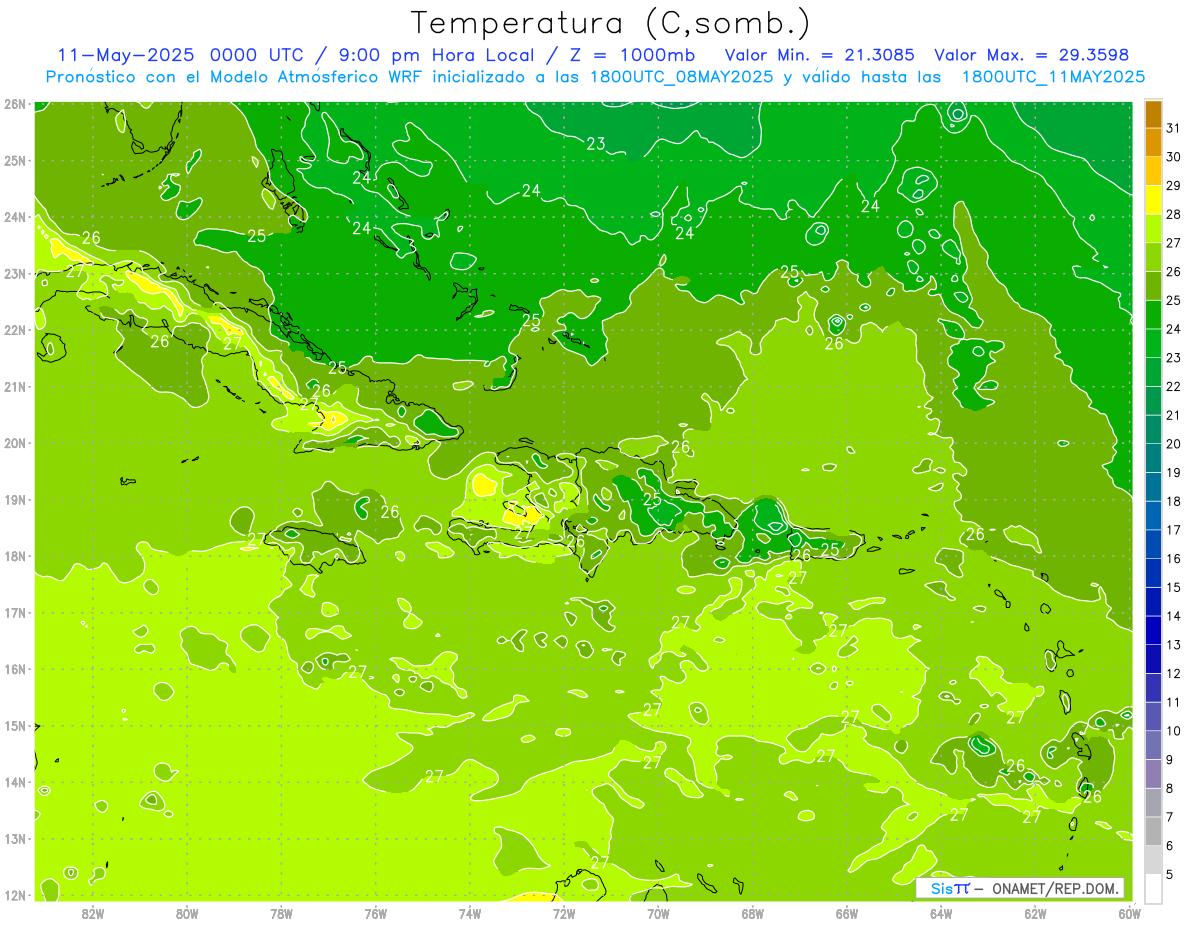The height and width of the screenshot is (927, 1200).
Task: Pick the color bar segment between 30 and 31
Action: 1153,143
